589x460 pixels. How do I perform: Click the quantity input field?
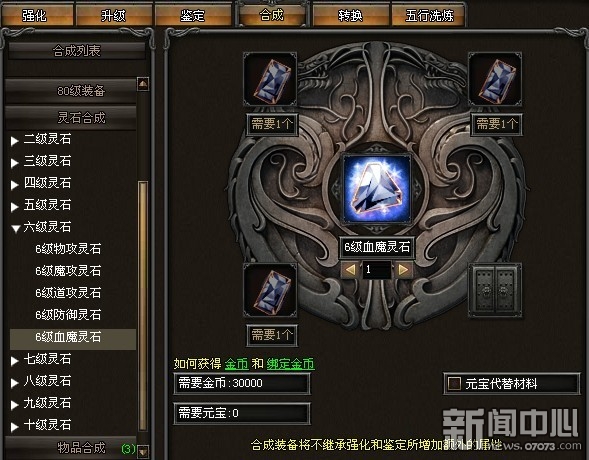click(x=377, y=269)
